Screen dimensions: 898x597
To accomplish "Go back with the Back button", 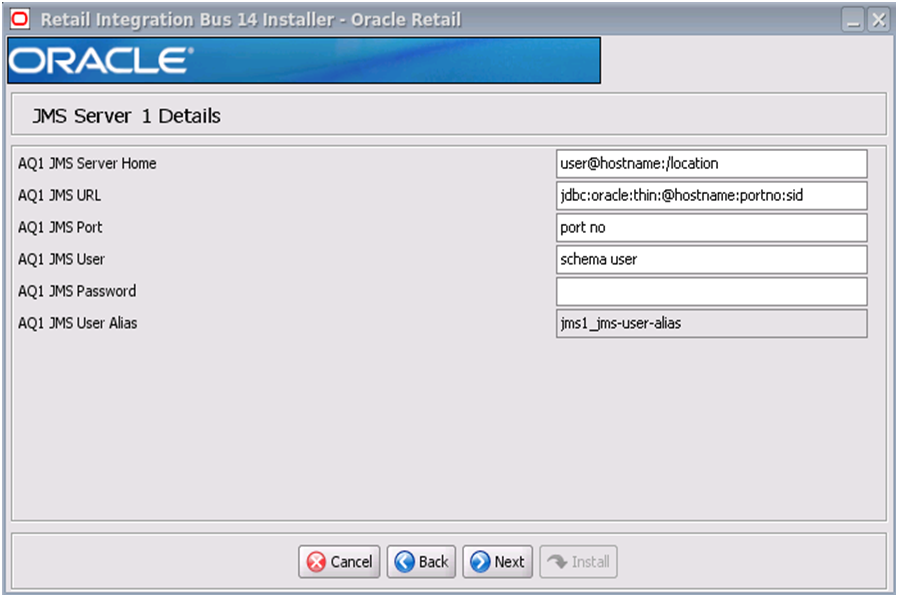I will tap(422, 561).
